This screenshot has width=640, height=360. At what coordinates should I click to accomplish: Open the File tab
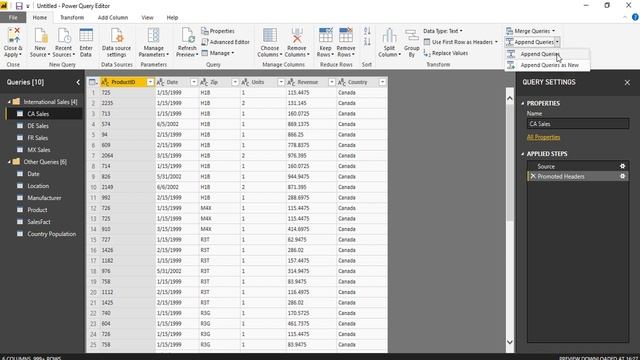[13, 18]
